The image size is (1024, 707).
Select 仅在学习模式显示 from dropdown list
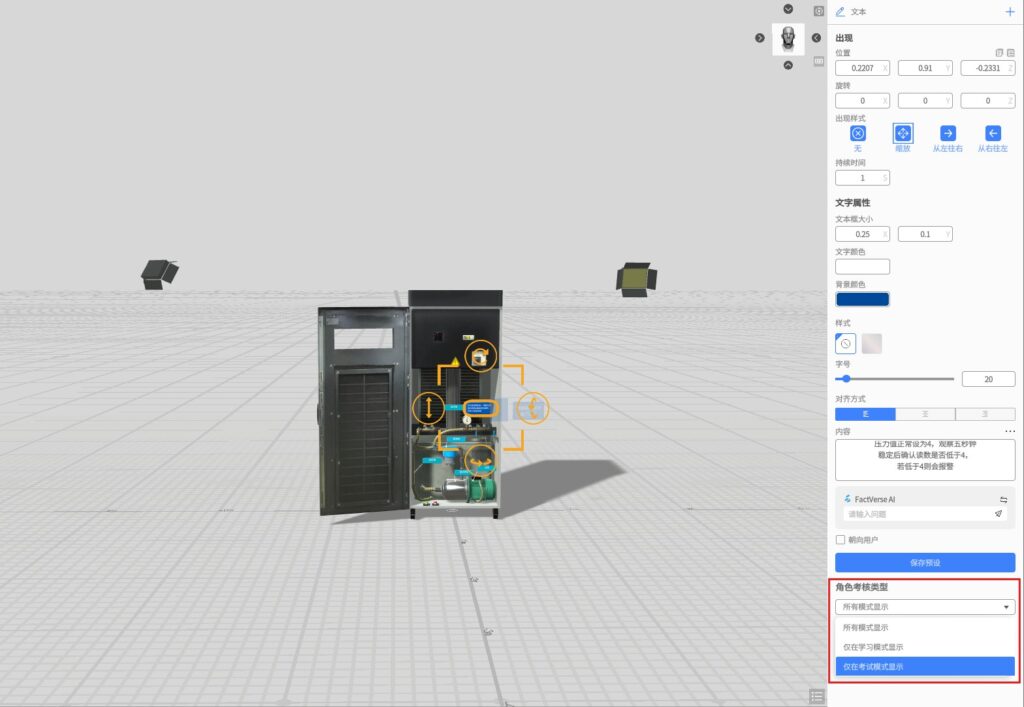(925, 647)
